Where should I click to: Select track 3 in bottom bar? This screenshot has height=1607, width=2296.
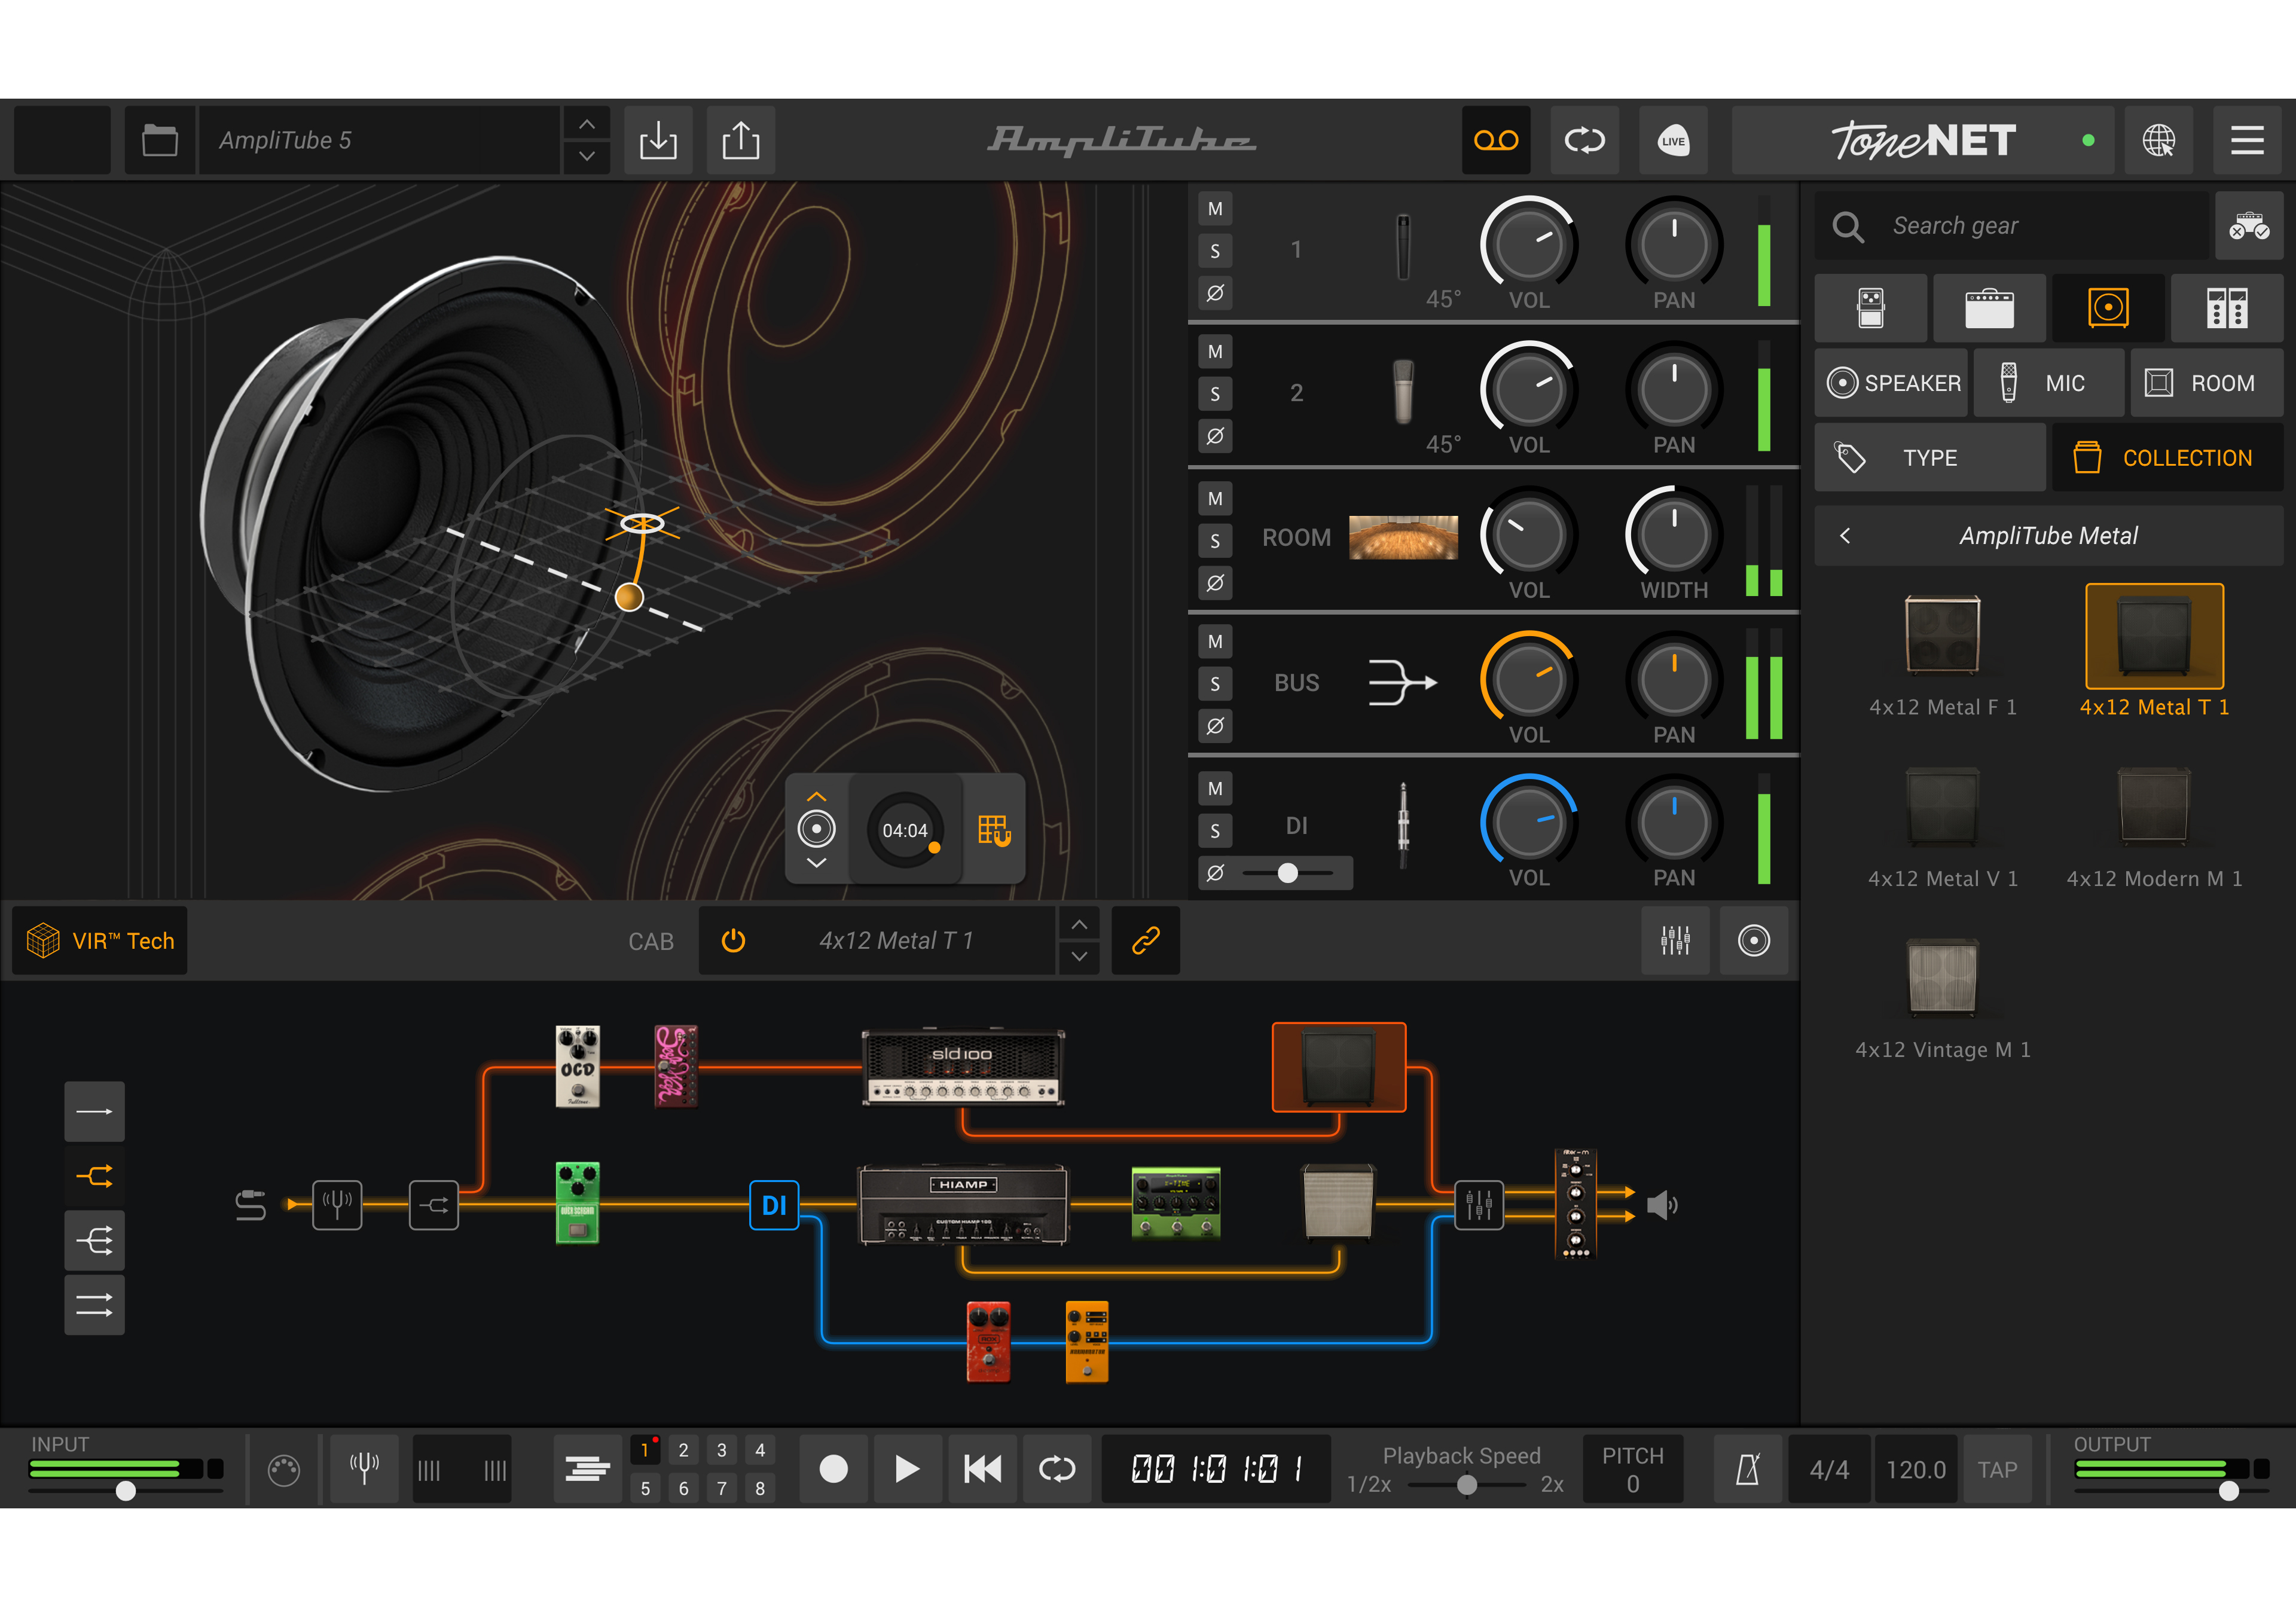(722, 1450)
